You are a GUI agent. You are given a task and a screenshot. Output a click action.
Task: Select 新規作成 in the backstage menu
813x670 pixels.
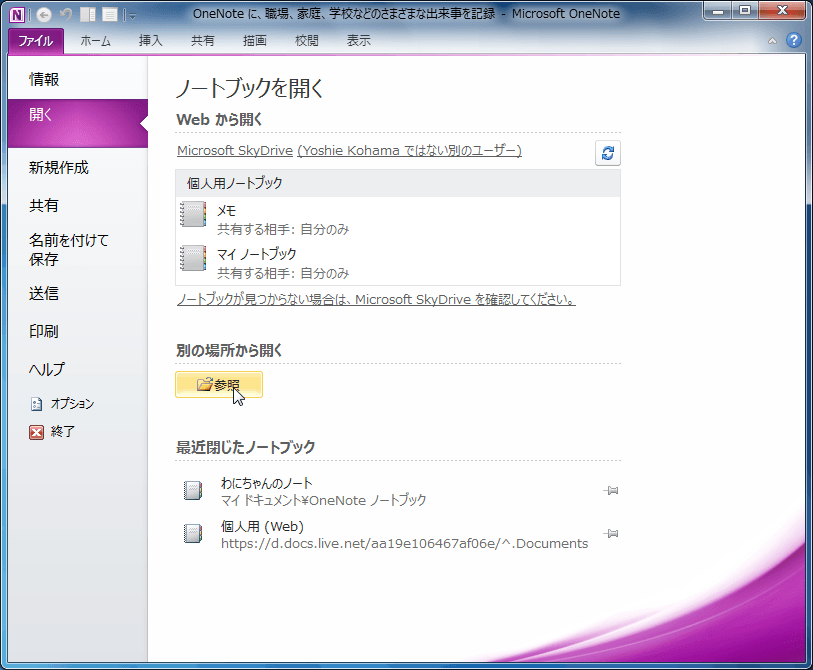78,168
